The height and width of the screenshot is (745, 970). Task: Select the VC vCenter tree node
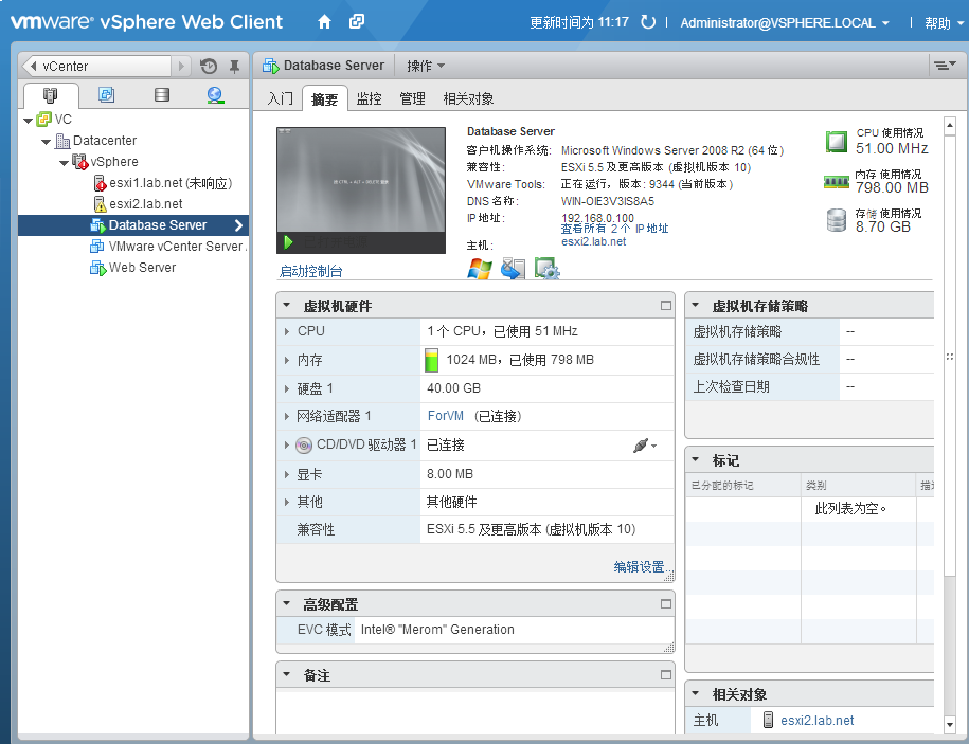coord(54,119)
